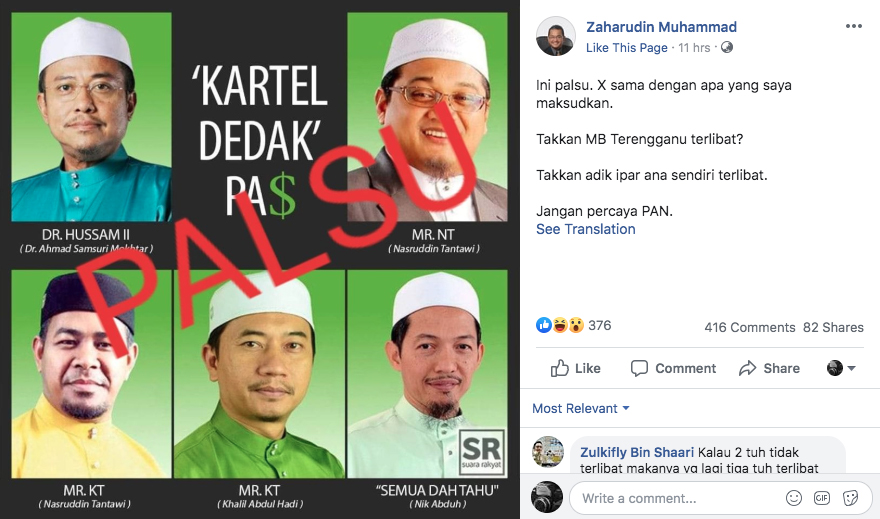Viewport: 880px width, 519px height.
Task: Open the profile switcher dropdown beside Share
Action: click(x=841, y=368)
